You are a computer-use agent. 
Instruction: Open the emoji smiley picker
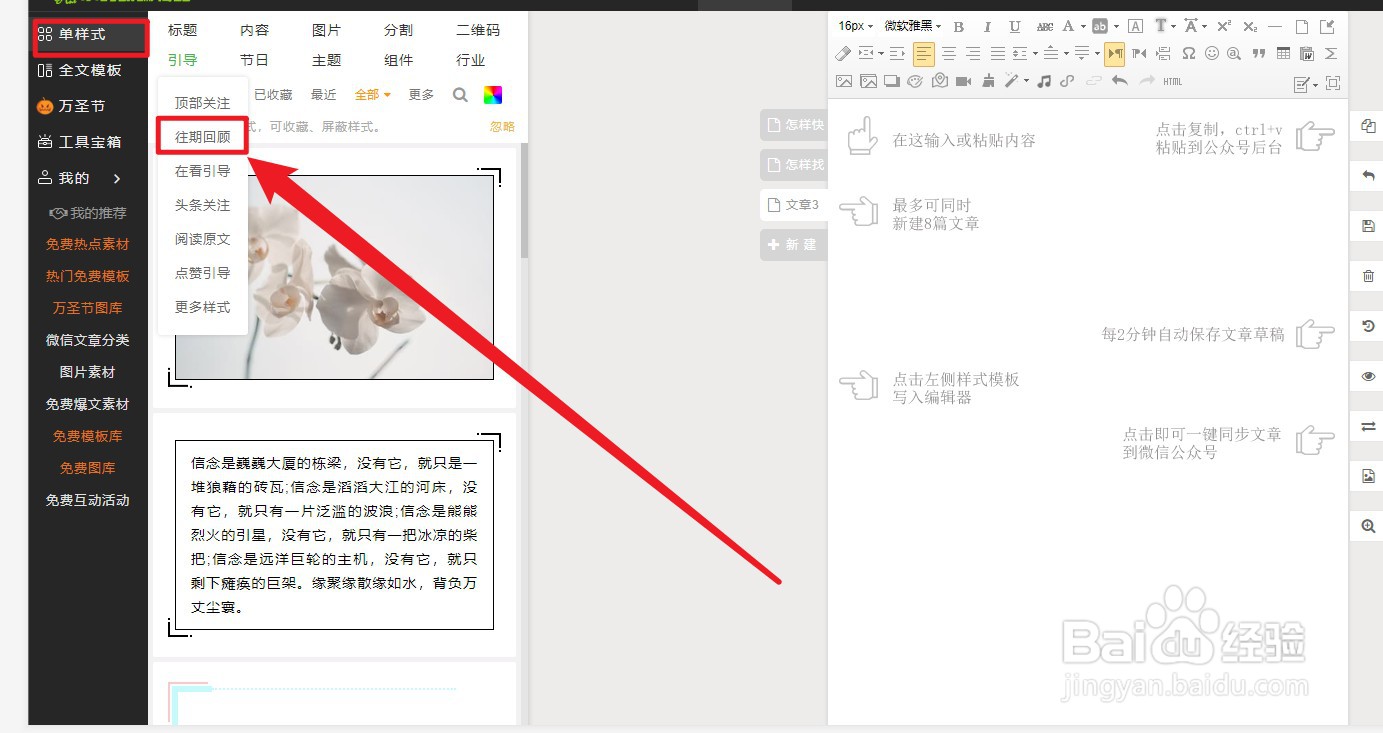(x=1212, y=54)
